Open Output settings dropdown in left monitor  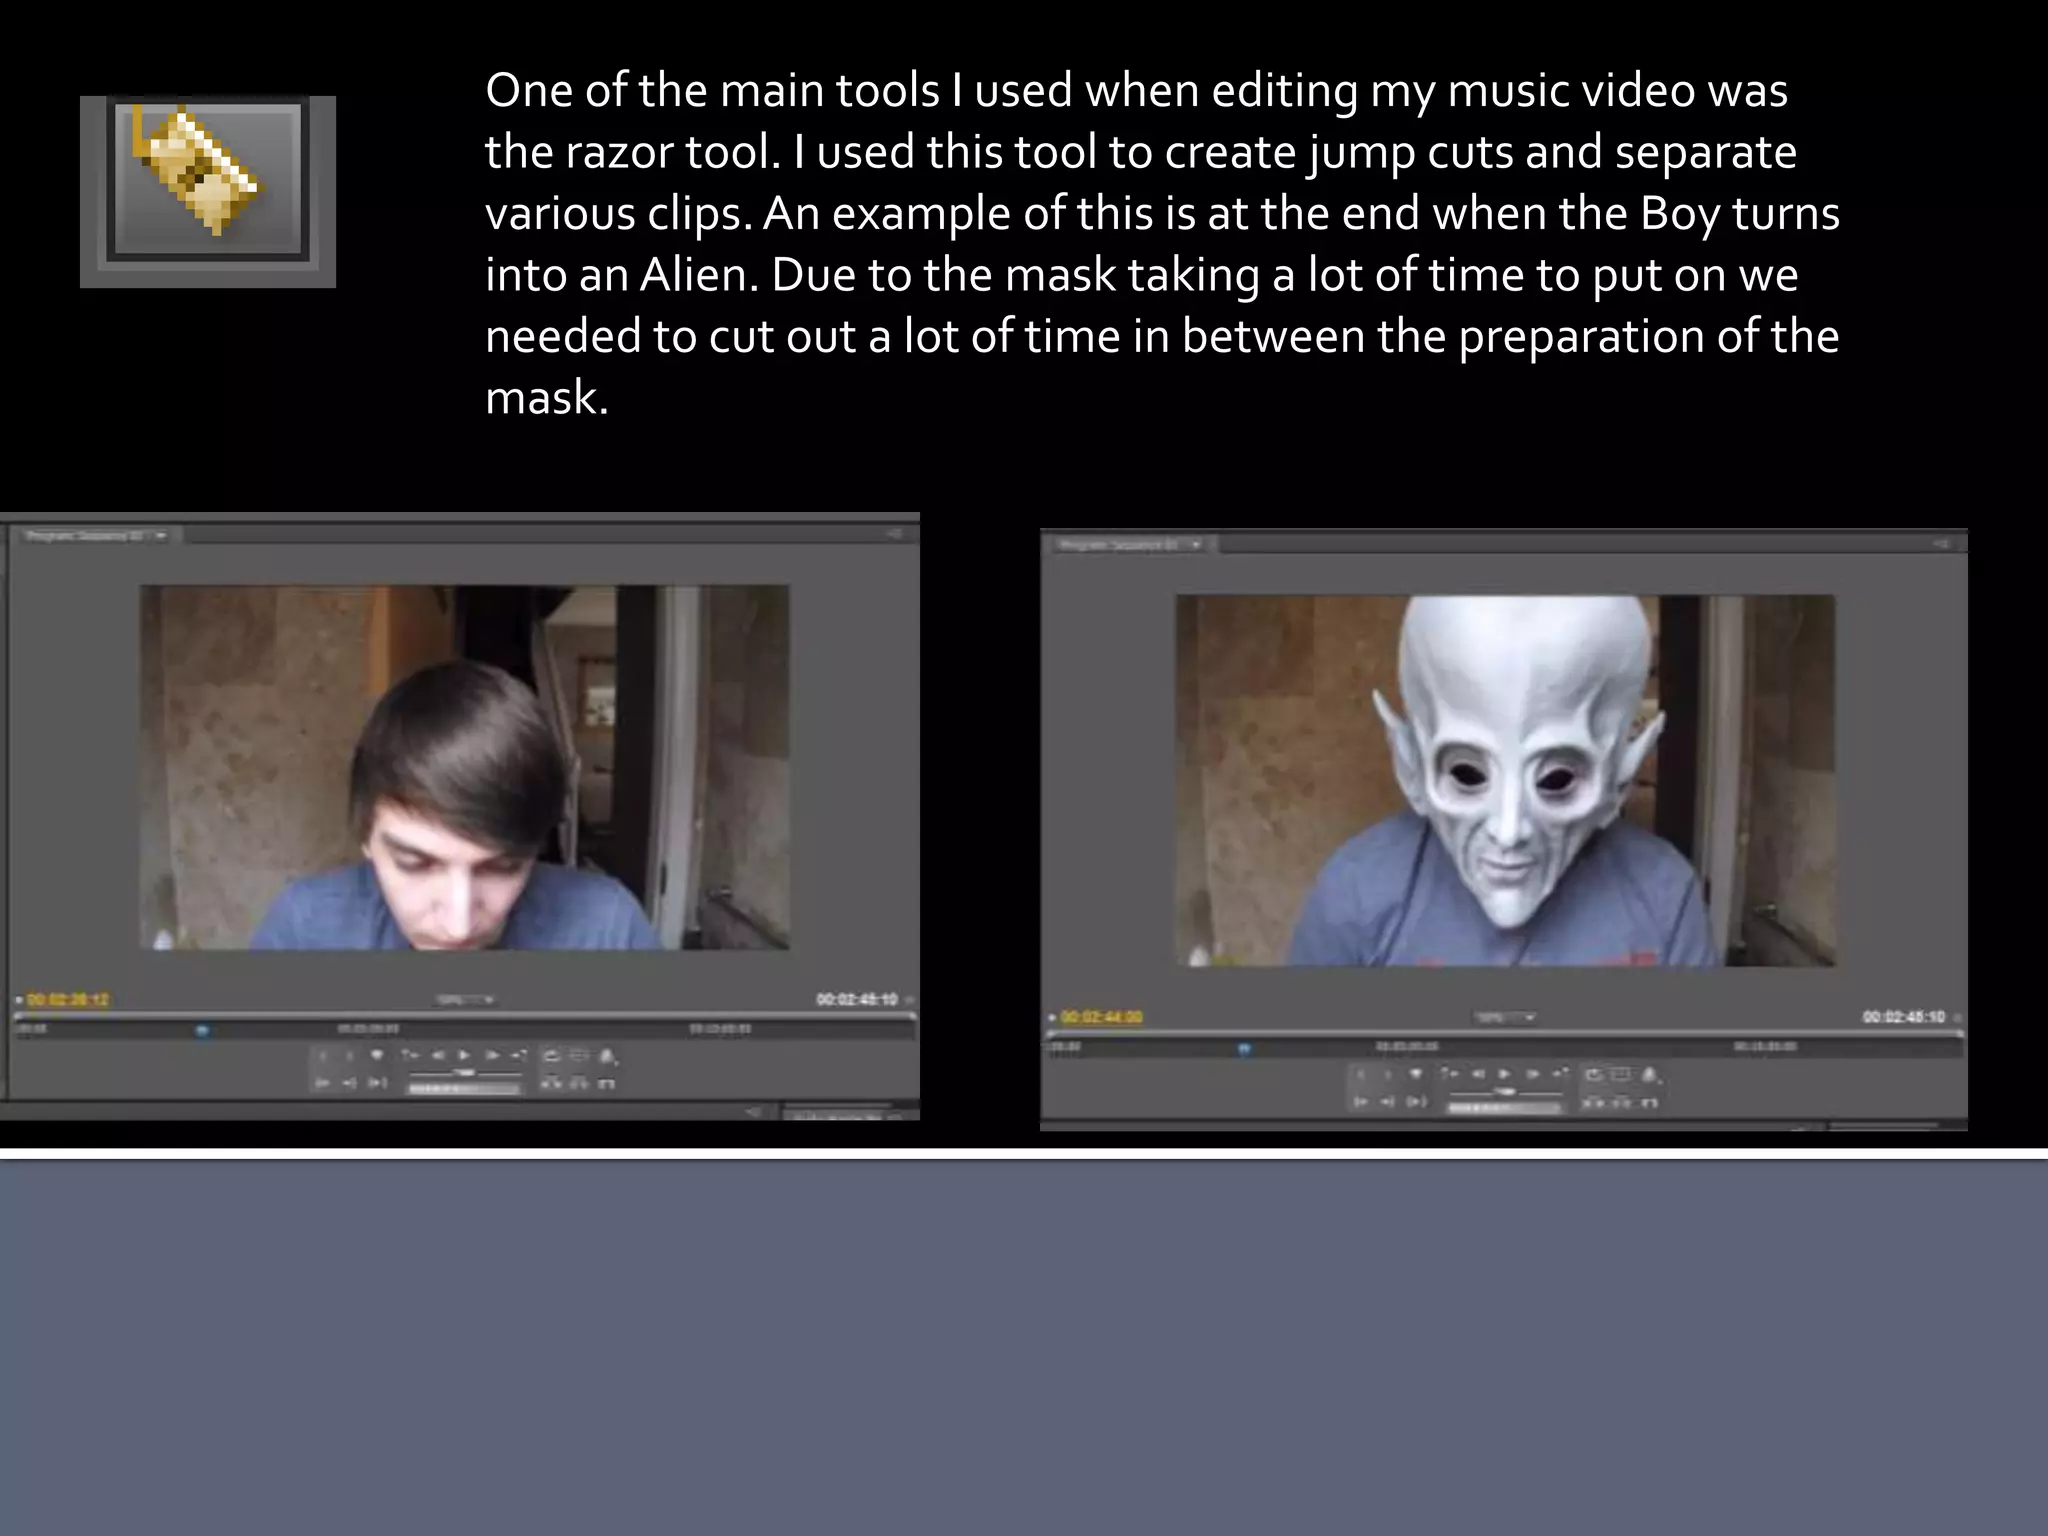click(609, 1056)
